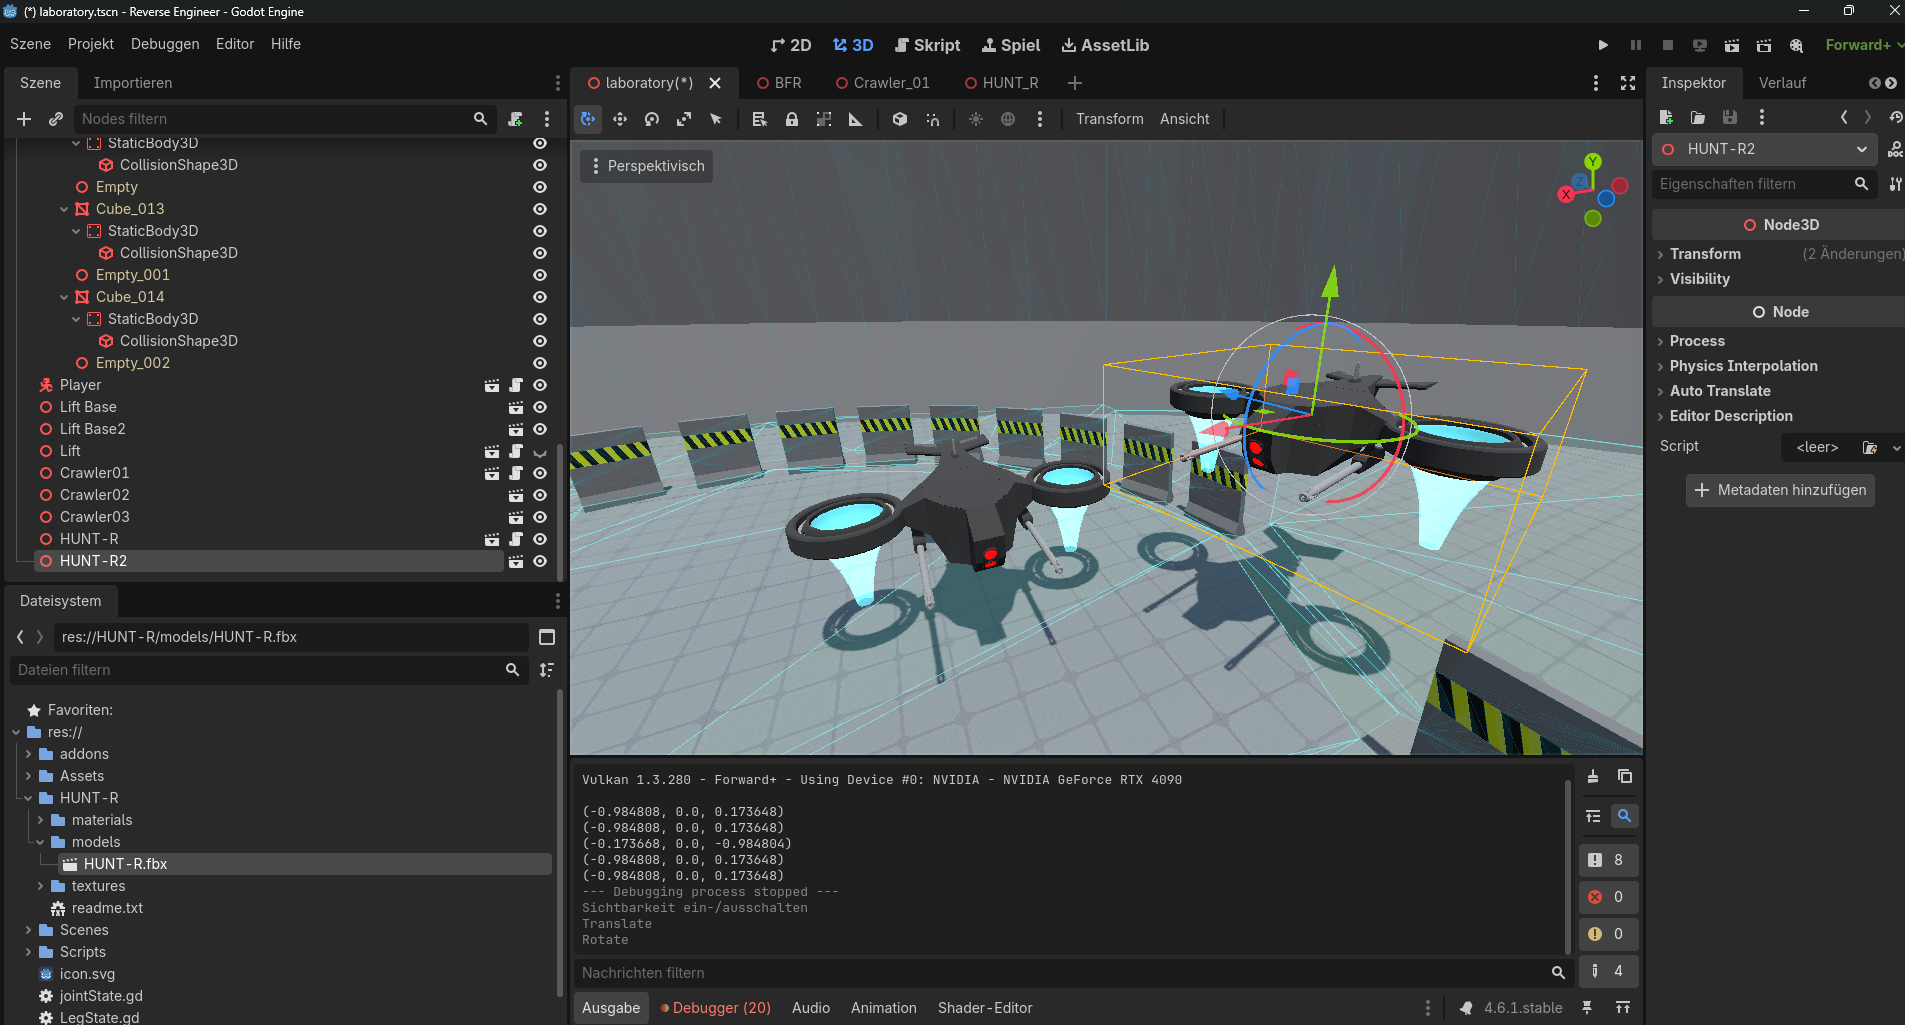This screenshot has height=1025, width=1905.
Task: Open the Transform menu button in viewport toolbar
Action: tap(1110, 119)
